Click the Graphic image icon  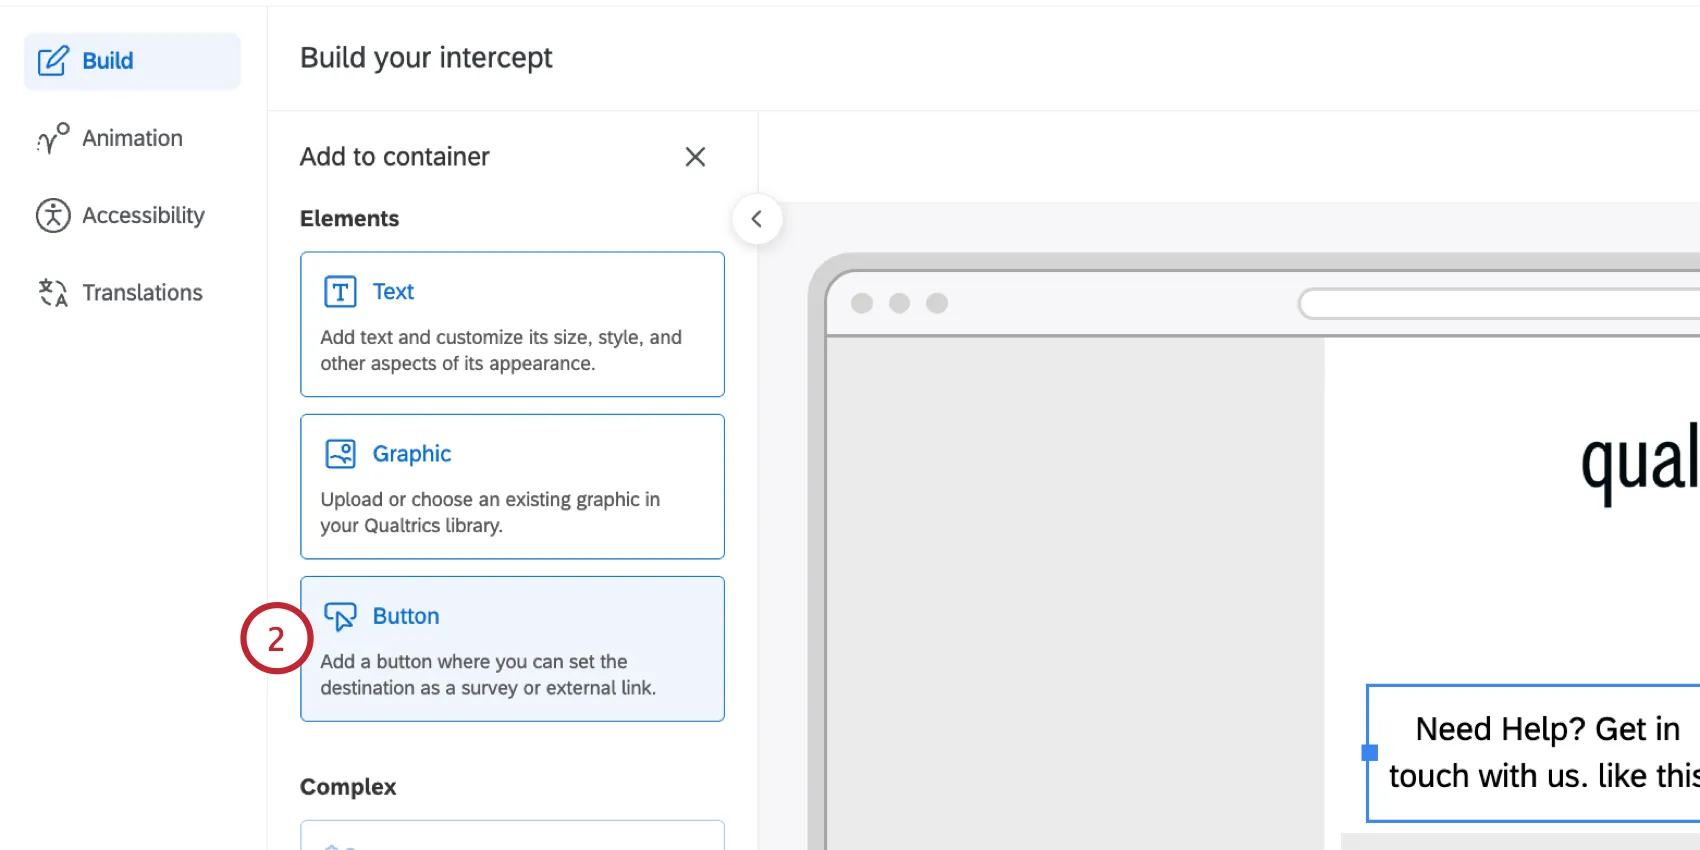340,453
